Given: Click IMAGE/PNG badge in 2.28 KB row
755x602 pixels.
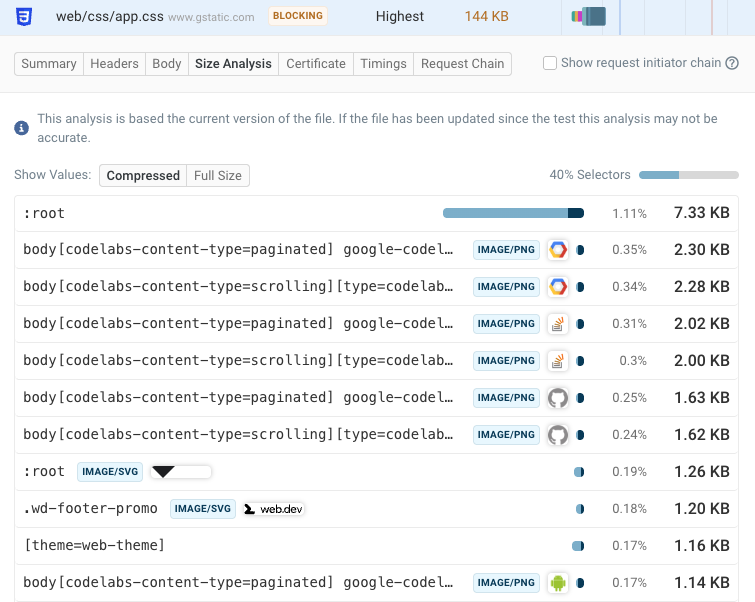Looking at the screenshot, I should (x=506, y=287).
